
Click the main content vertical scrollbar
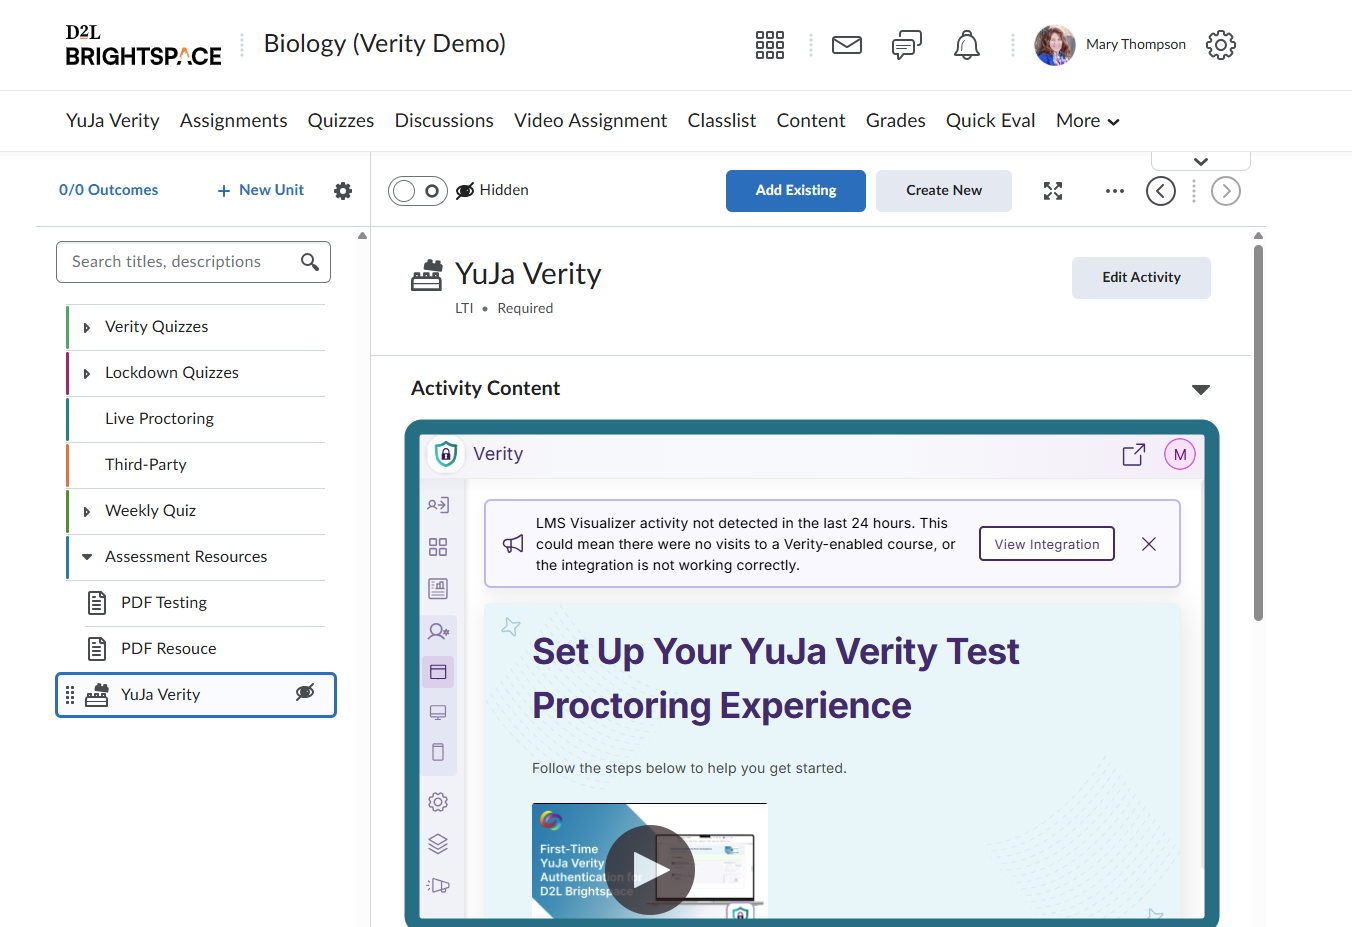tap(1258, 433)
